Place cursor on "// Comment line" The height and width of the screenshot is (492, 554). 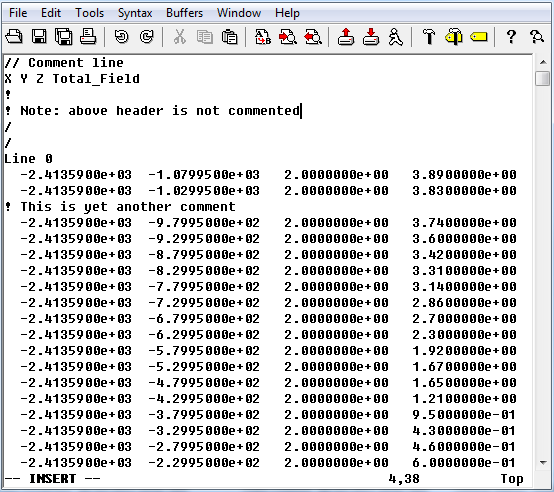pos(64,63)
